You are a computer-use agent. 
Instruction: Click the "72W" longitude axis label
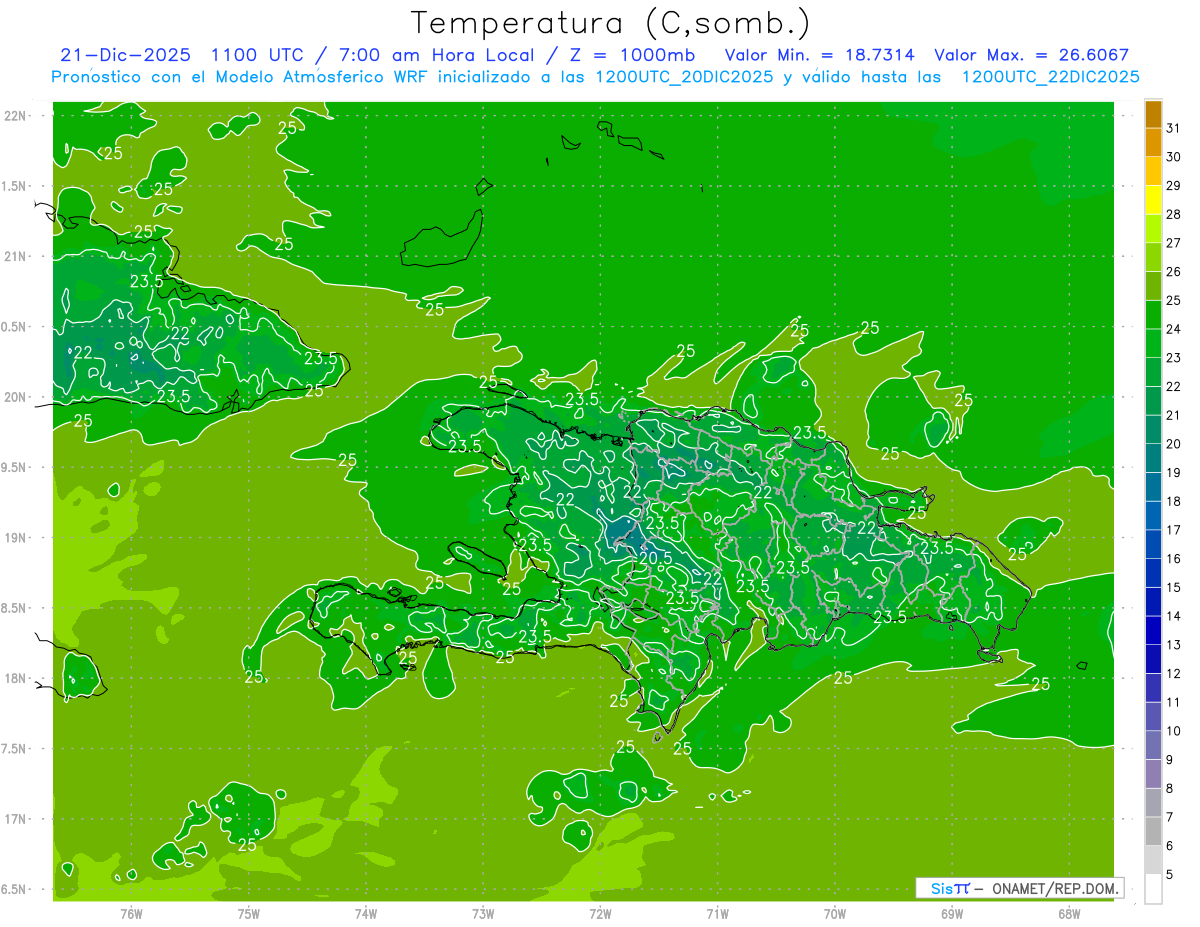(x=600, y=914)
